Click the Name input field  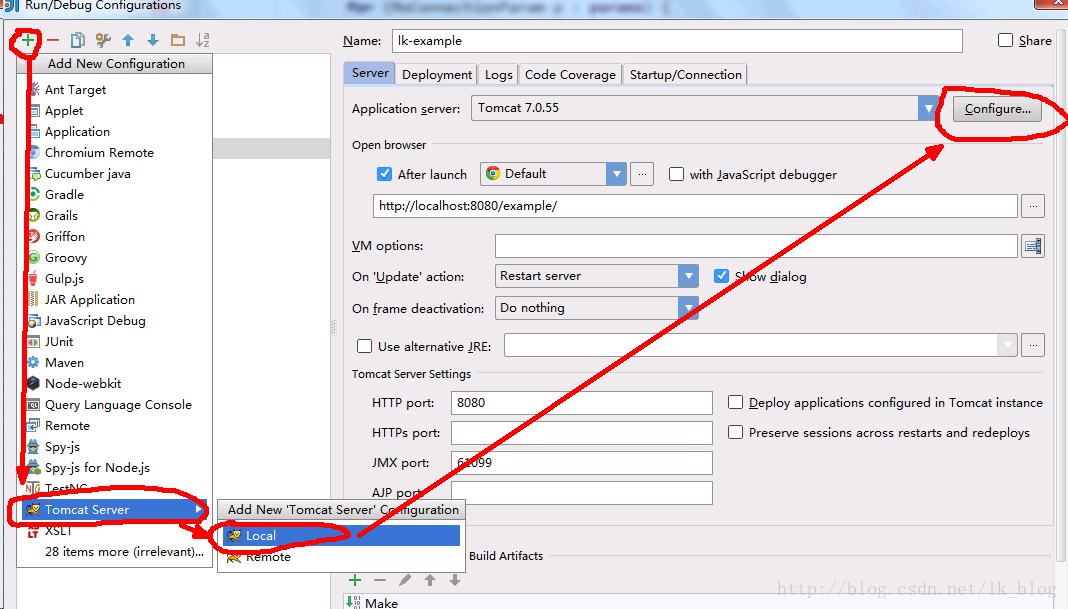(x=677, y=41)
